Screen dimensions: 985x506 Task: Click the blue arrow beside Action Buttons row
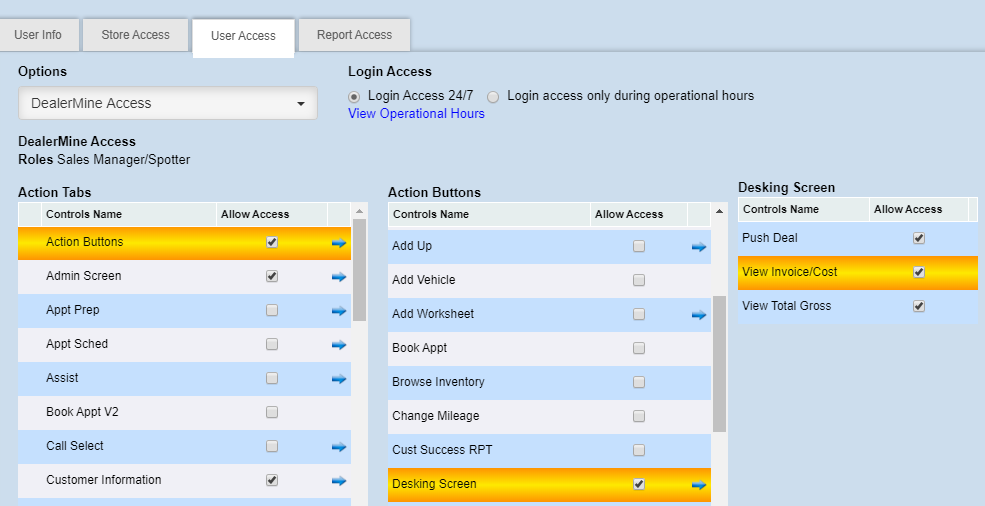point(339,243)
